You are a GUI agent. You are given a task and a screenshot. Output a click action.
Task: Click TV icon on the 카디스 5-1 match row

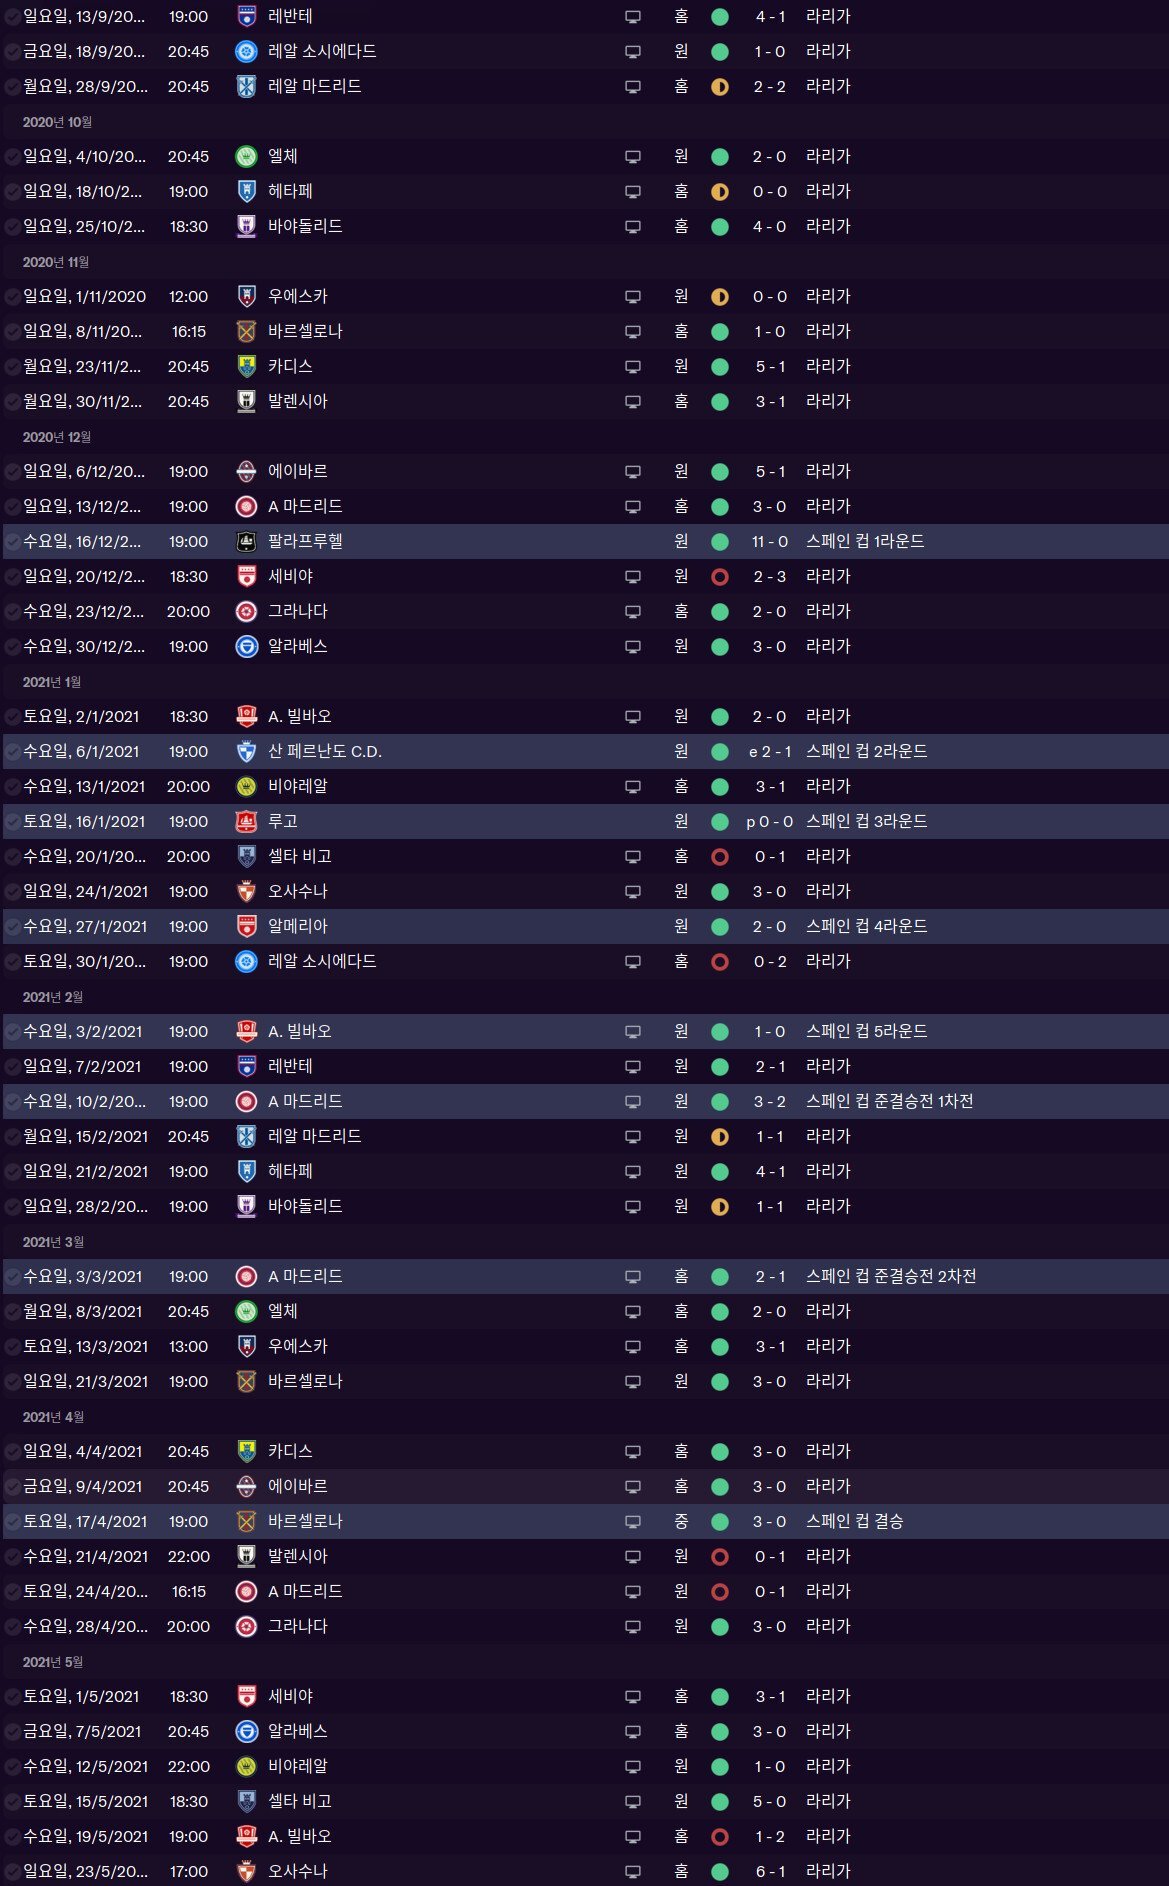pyautogui.click(x=633, y=367)
